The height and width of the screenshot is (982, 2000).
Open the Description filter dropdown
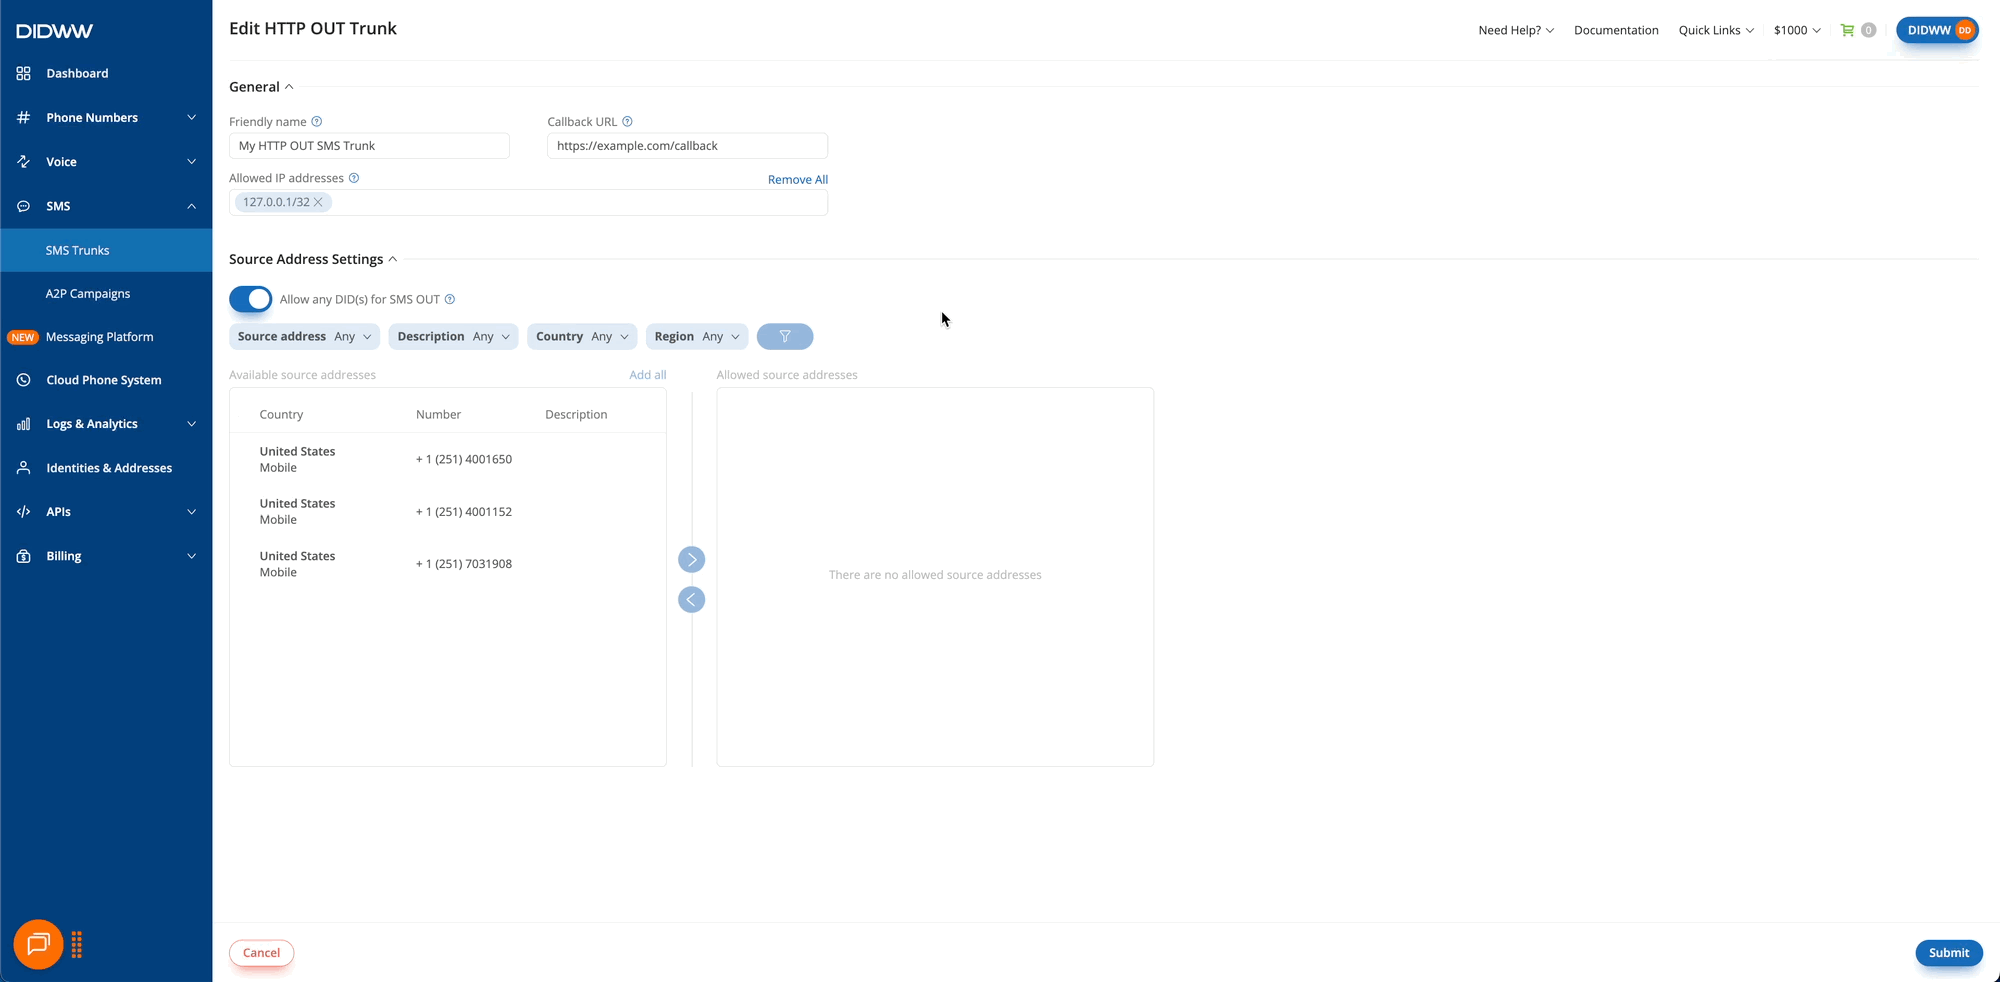453,337
